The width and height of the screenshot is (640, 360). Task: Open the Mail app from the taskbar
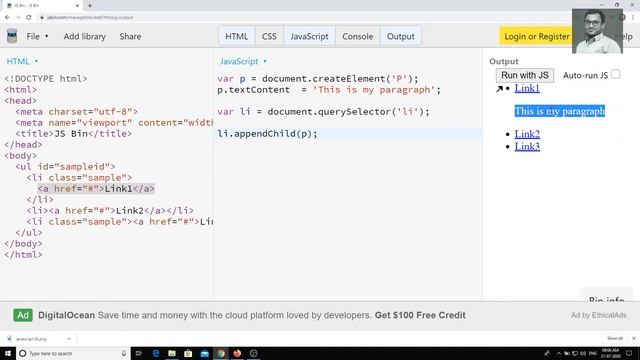coord(204,353)
